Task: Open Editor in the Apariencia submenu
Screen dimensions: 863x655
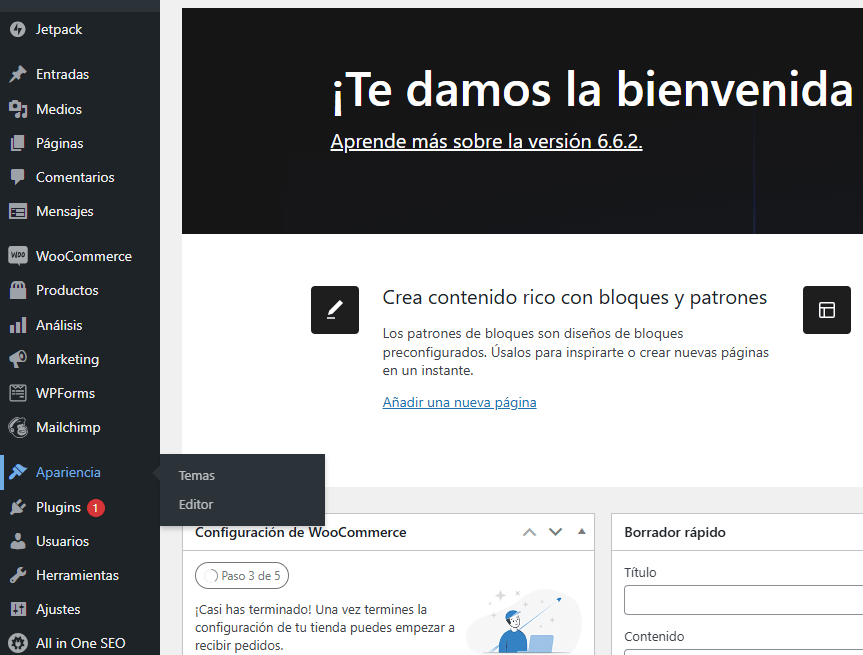Action: 195,504
